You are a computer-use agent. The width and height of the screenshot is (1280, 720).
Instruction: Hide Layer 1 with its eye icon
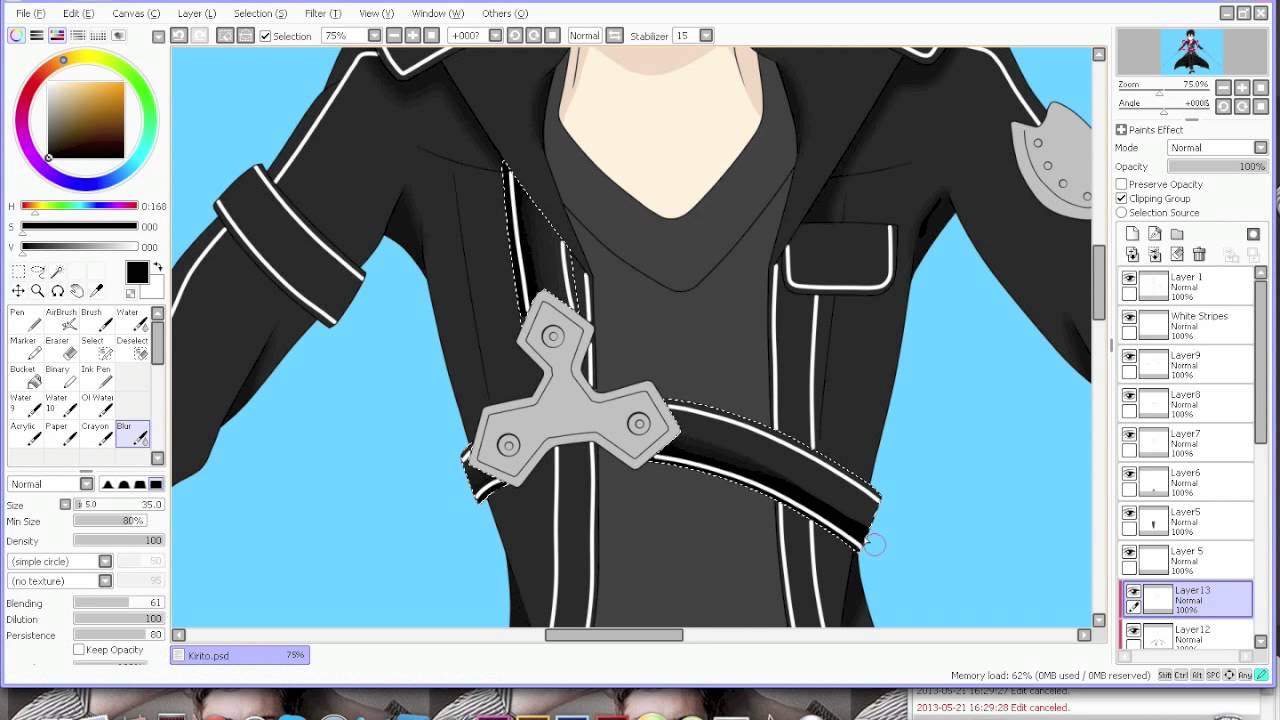pyautogui.click(x=1130, y=278)
